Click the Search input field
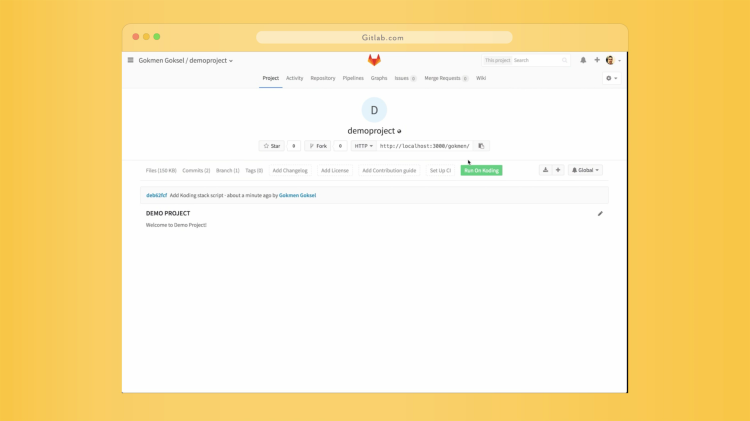The height and width of the screenshot is (421, 750). click(x=537, y=60)
